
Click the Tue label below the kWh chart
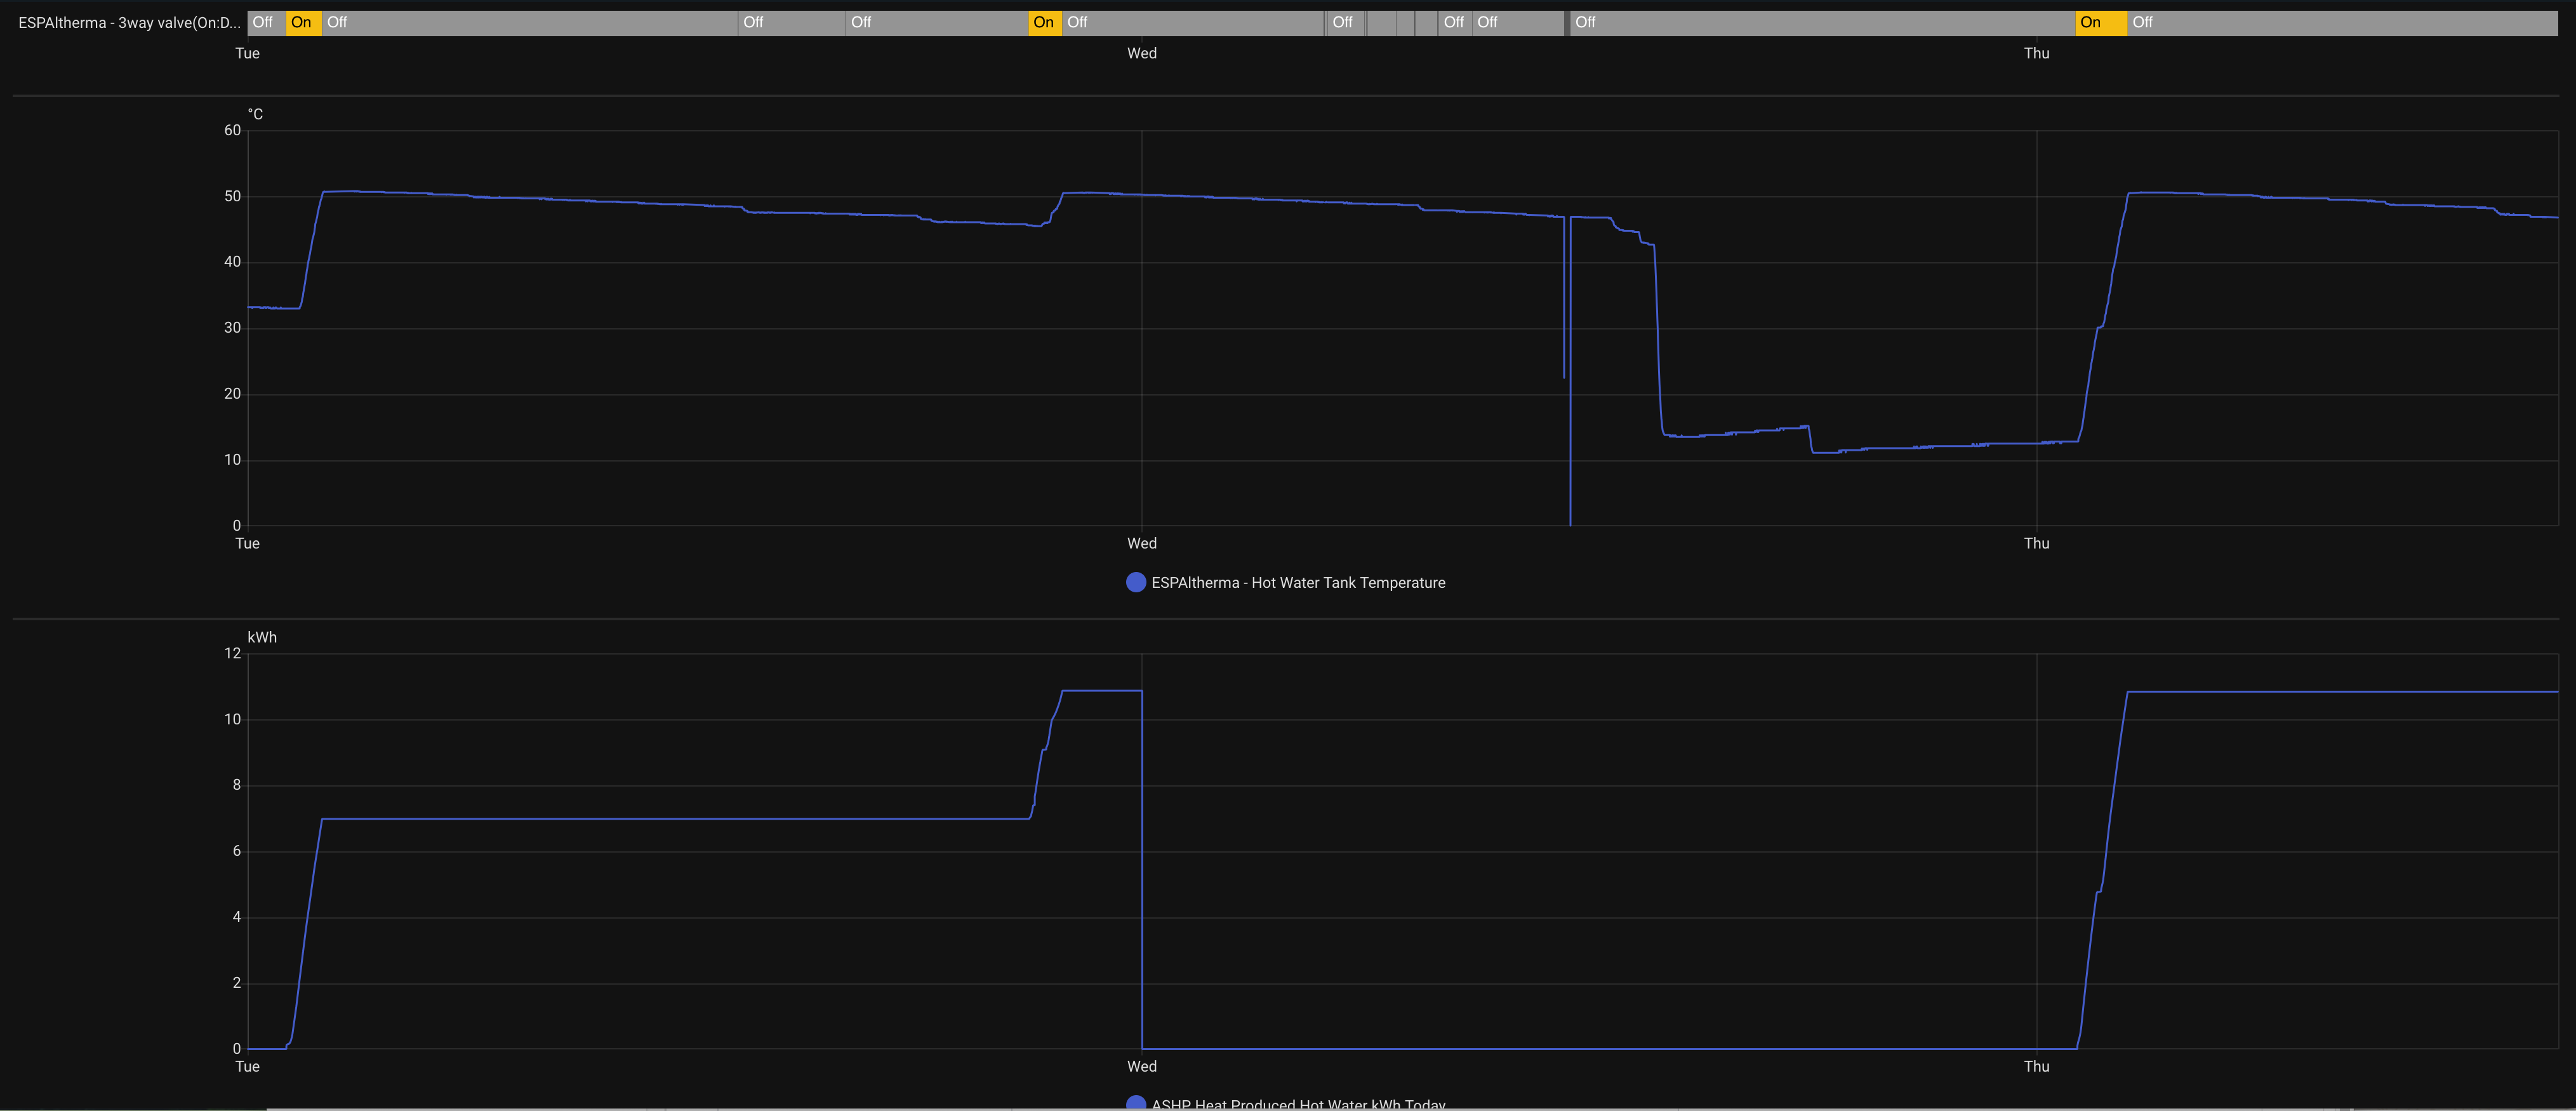click(247, 1066)
